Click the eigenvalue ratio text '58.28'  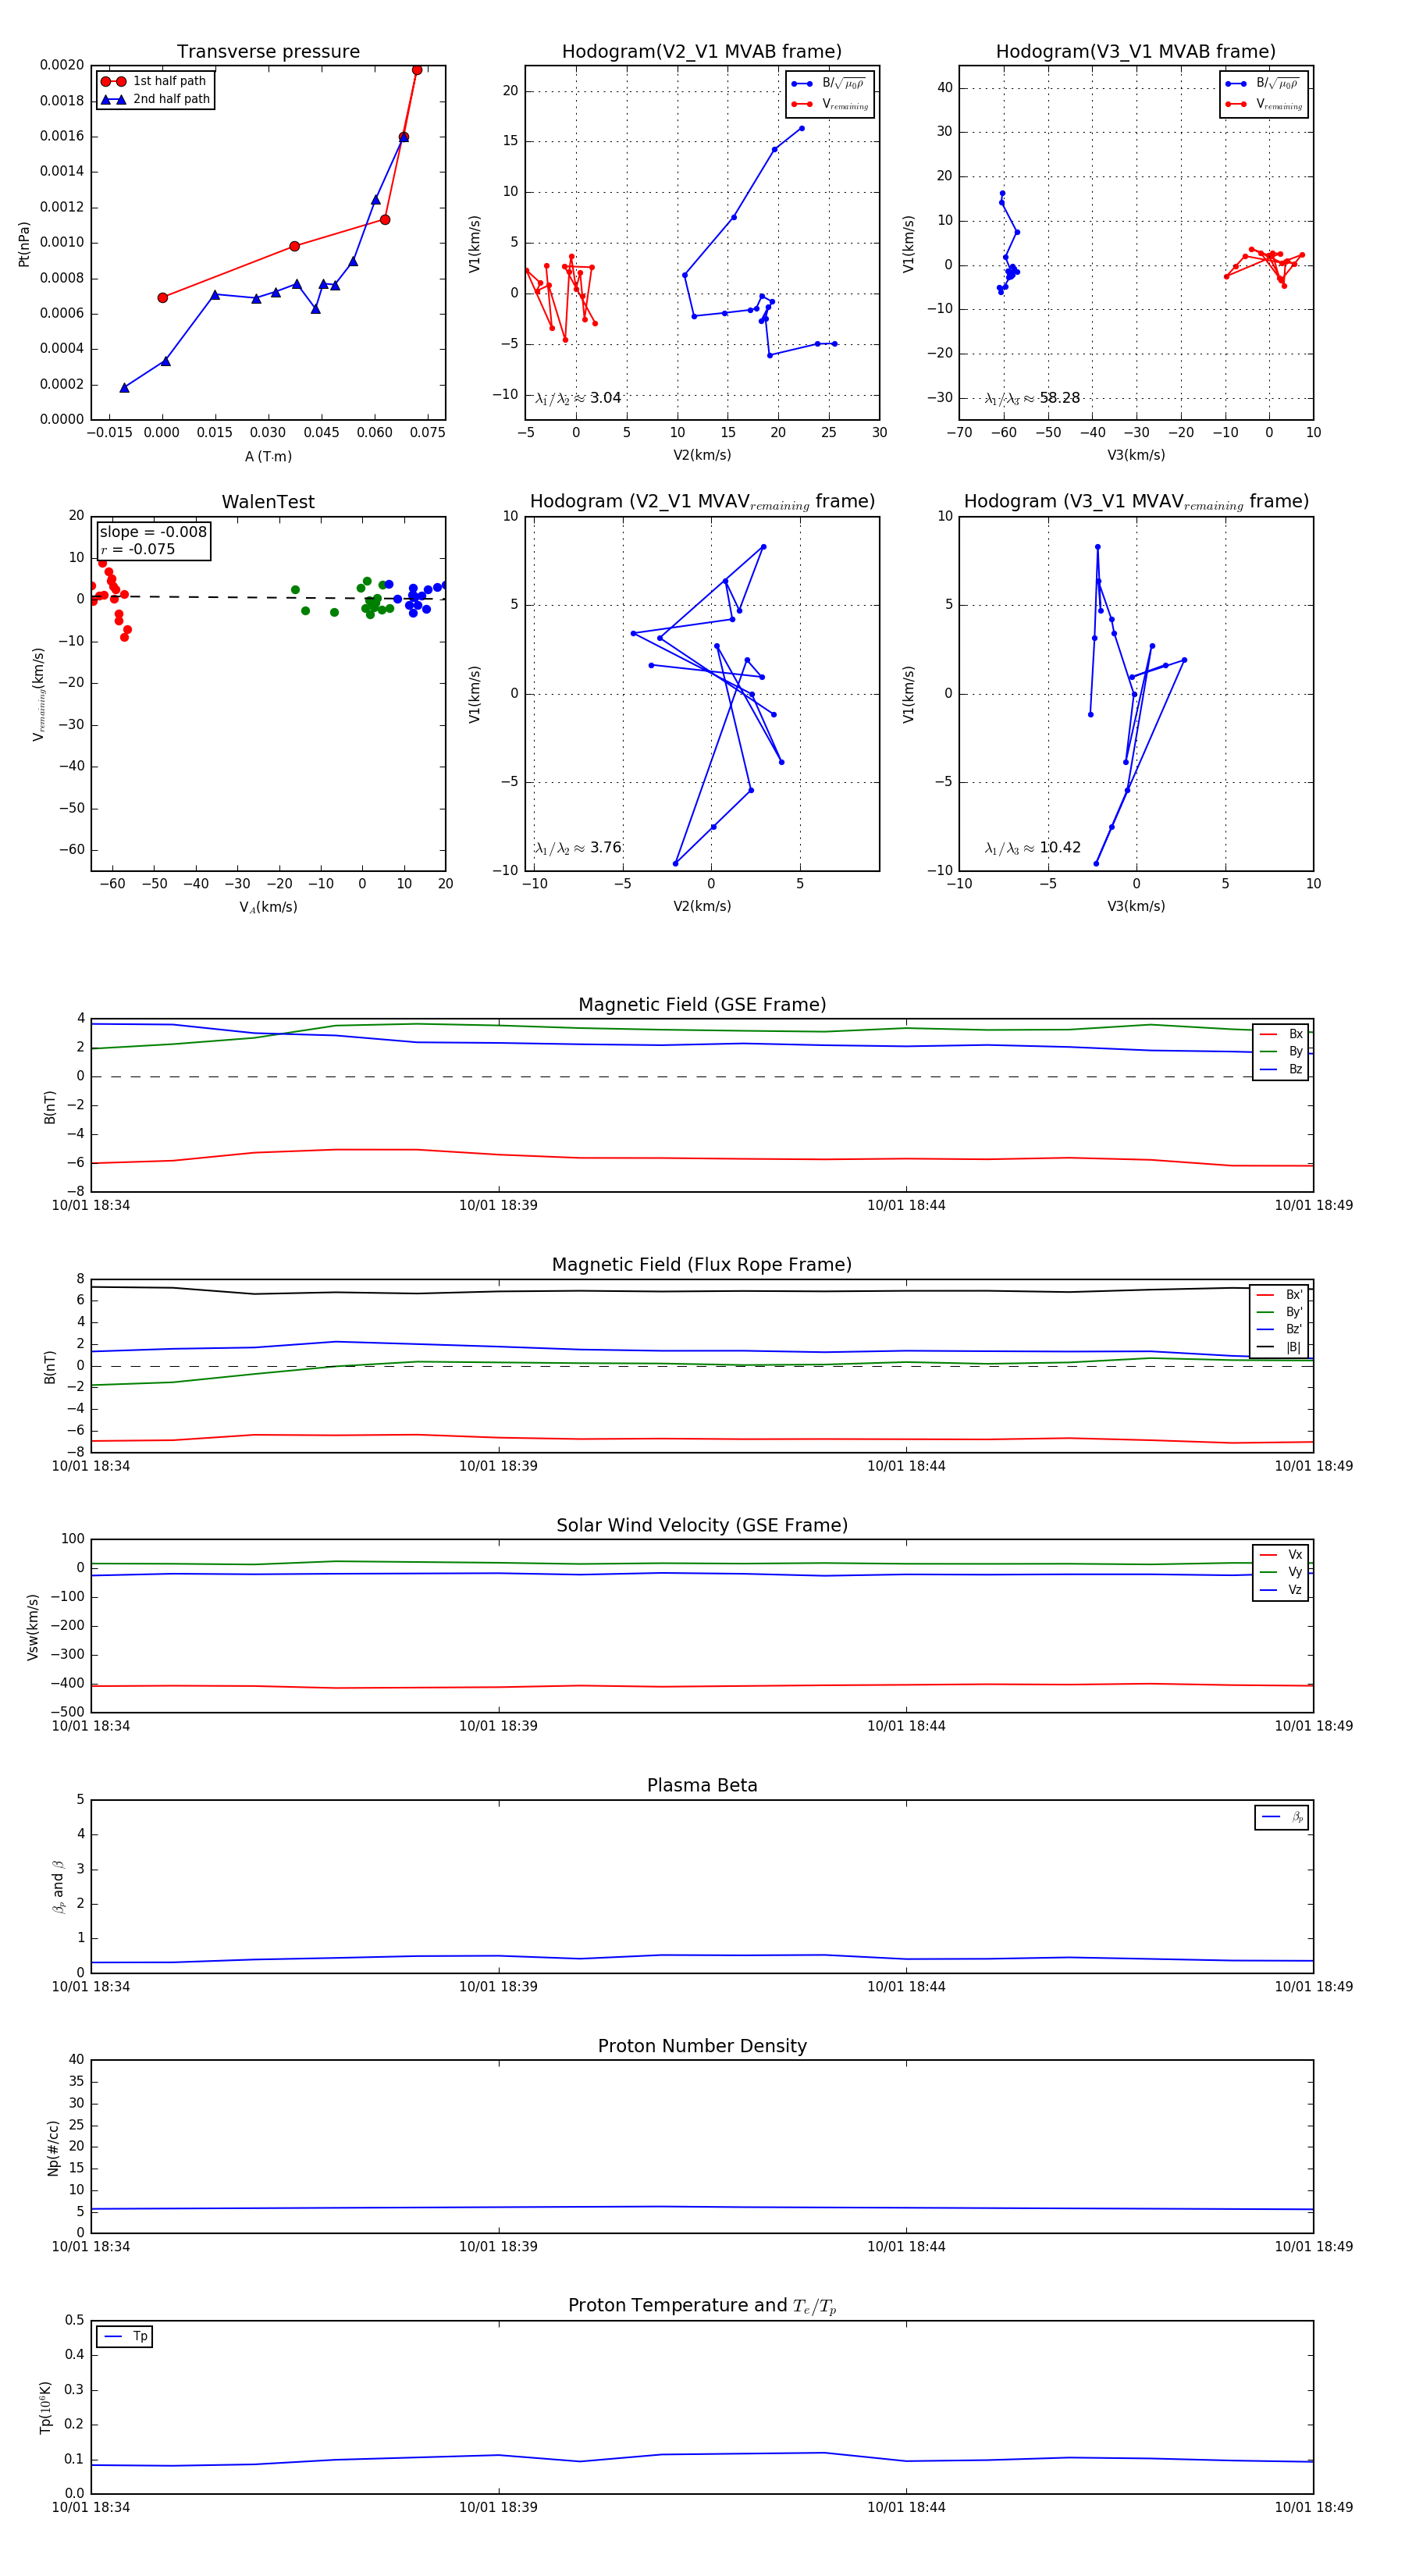tap(1060, 398)
